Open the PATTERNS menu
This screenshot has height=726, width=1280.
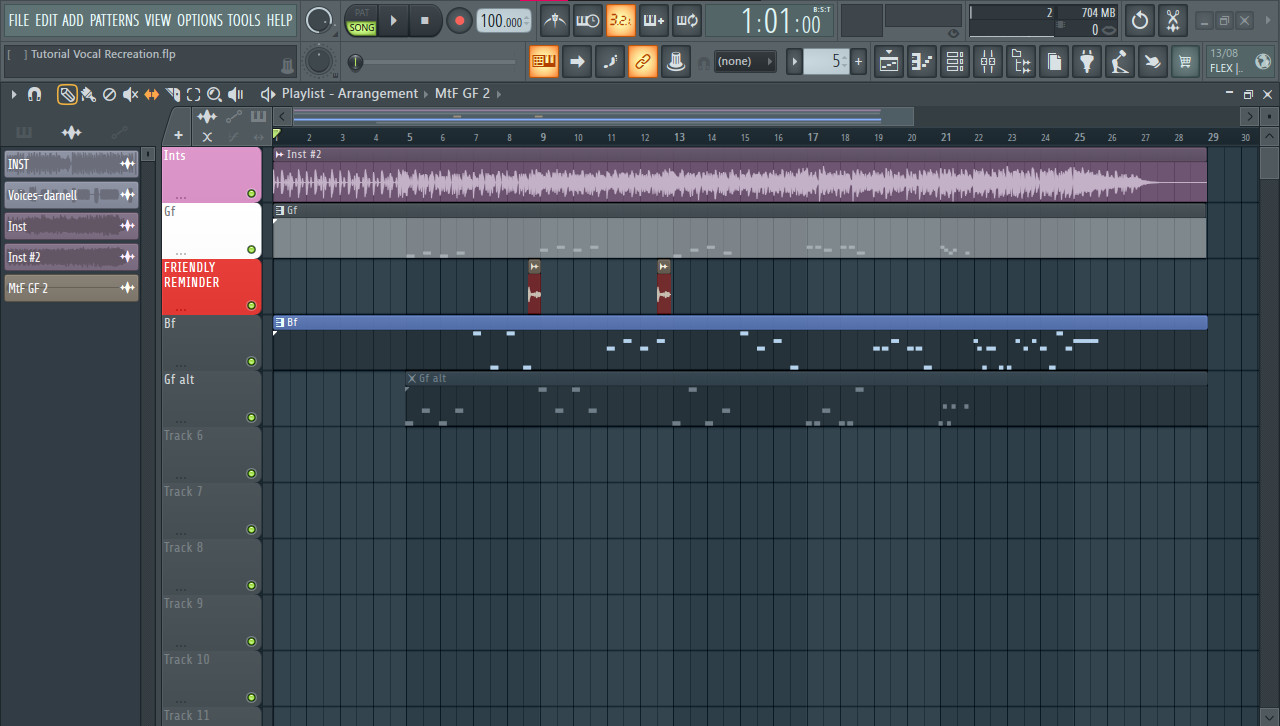point(115,19)
